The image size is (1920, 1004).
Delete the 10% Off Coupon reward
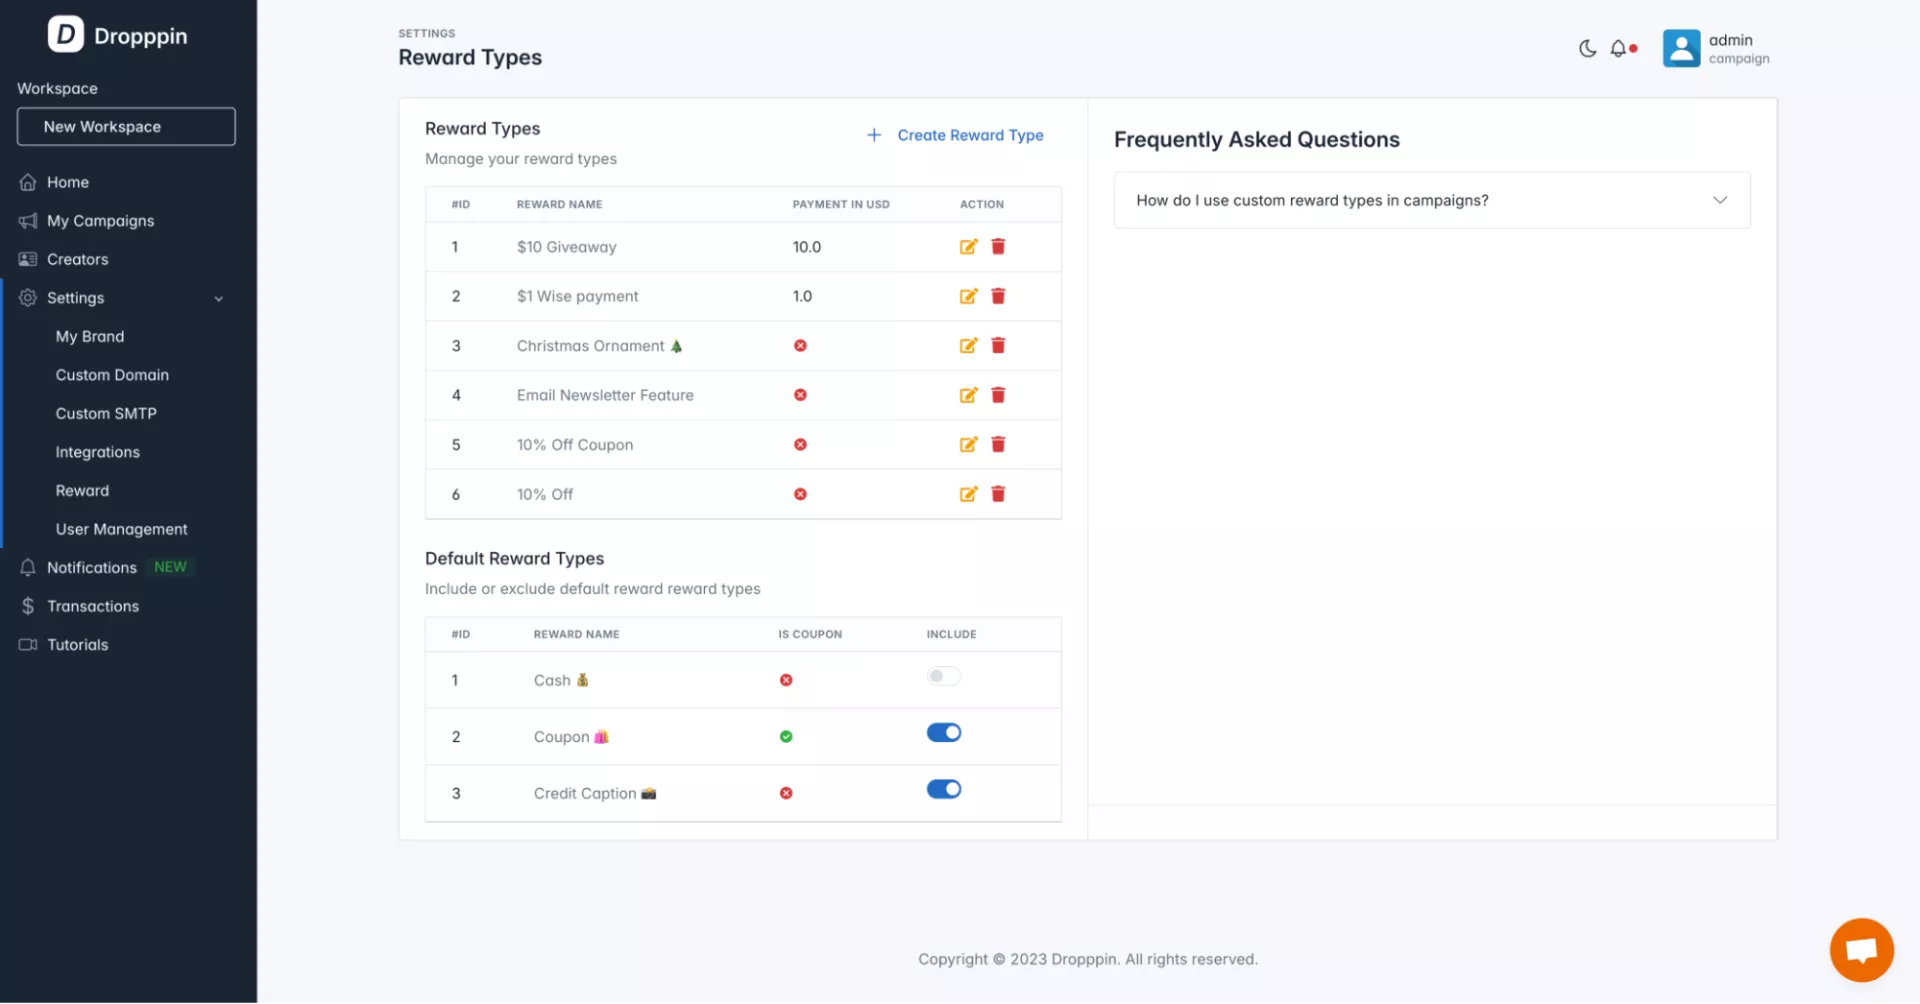click(998, 445)
